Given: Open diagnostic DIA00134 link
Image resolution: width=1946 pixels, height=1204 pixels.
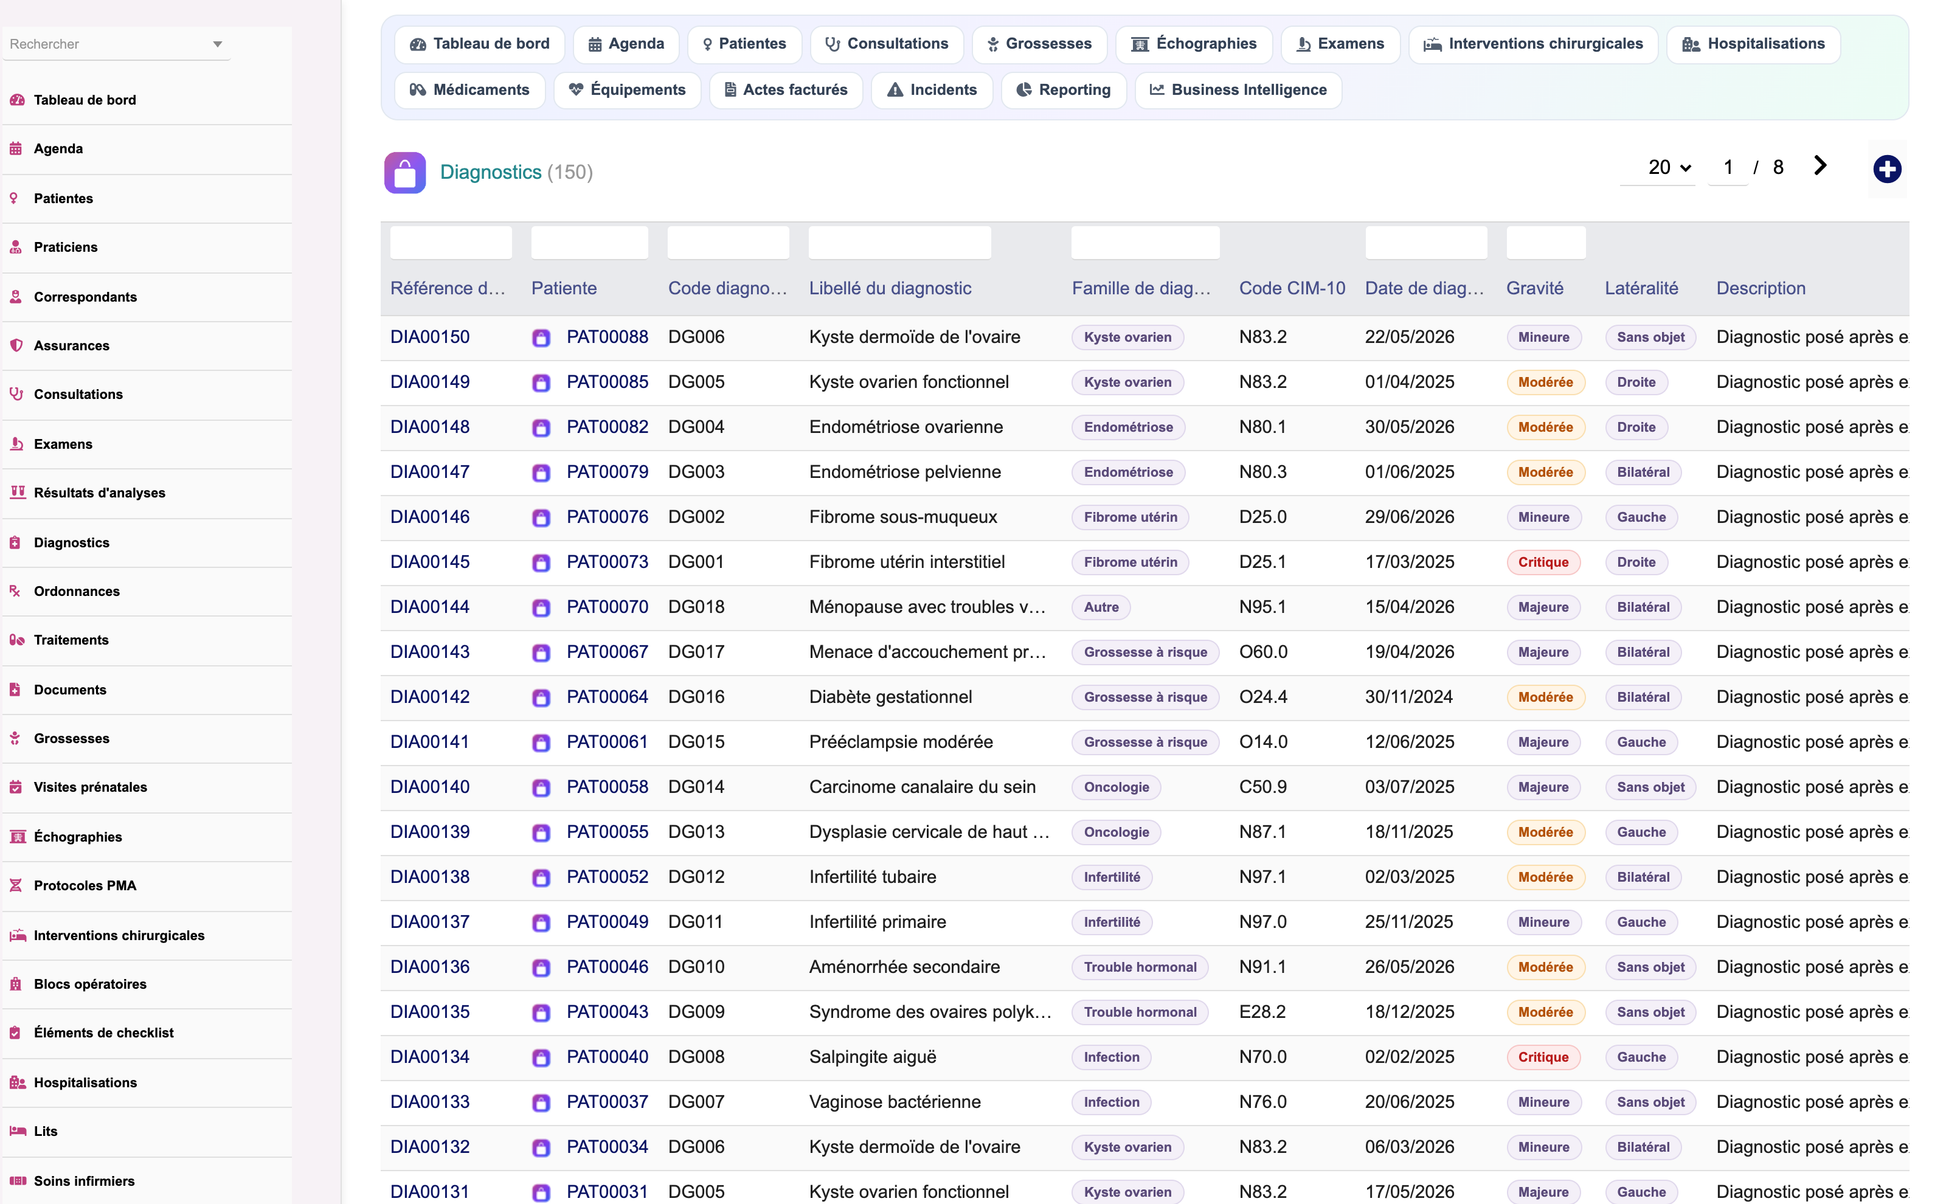Looking at the screenshot, I should tap(430, 1057).
